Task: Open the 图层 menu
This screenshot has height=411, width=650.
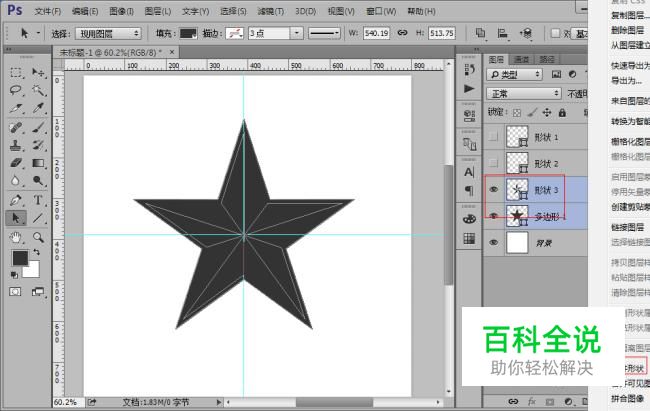Action: click(x=158, y=11)
